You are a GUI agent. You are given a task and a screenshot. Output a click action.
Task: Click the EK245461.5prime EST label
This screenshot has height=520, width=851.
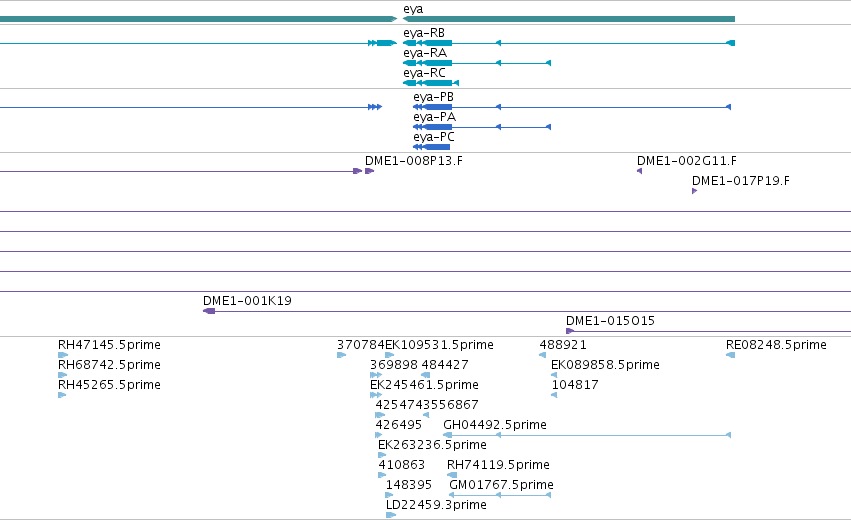tap(424, 385)
